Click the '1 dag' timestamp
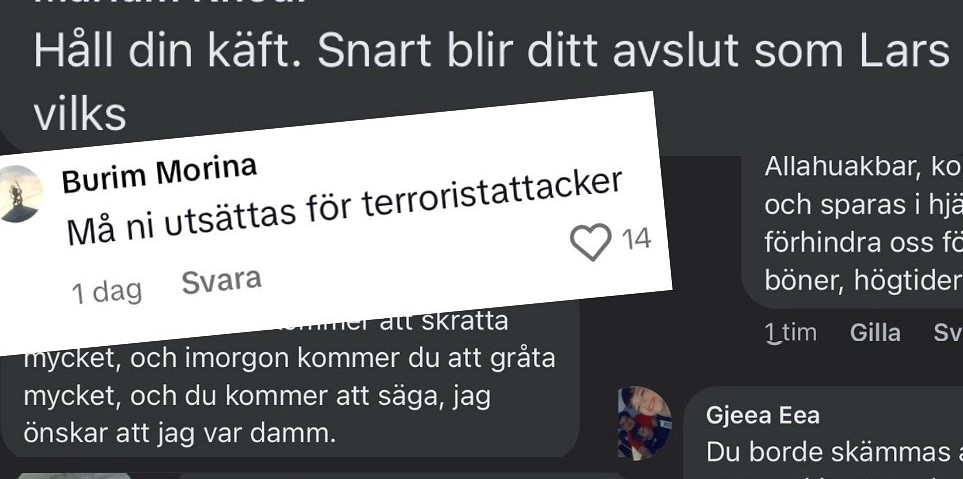This screenshot has height=479, width=963. tap(107, 292)
